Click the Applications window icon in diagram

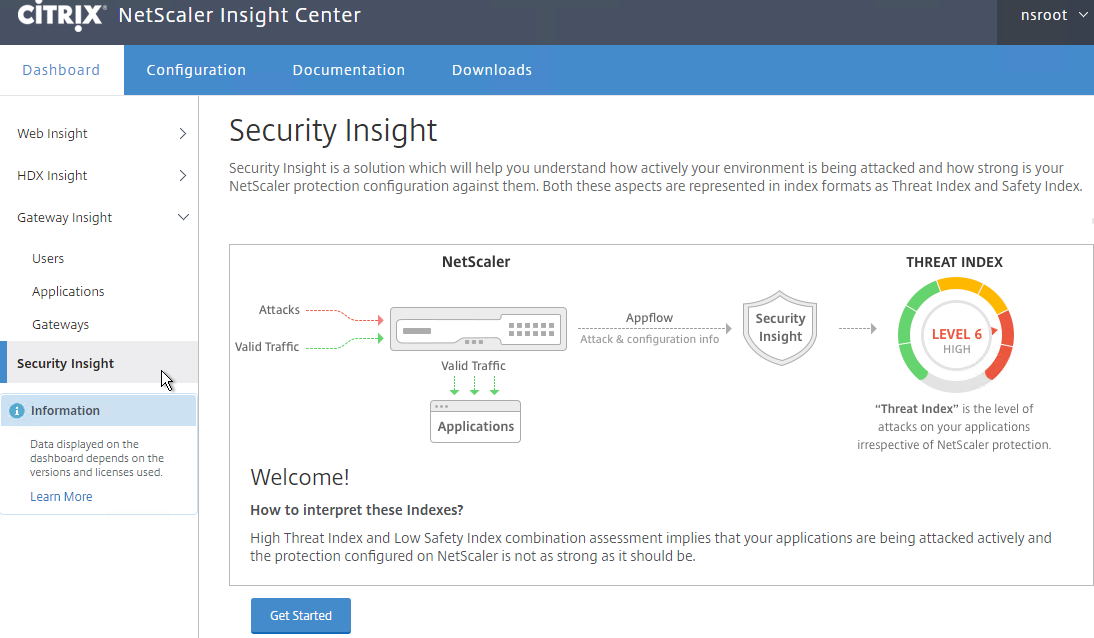[475, 421]
